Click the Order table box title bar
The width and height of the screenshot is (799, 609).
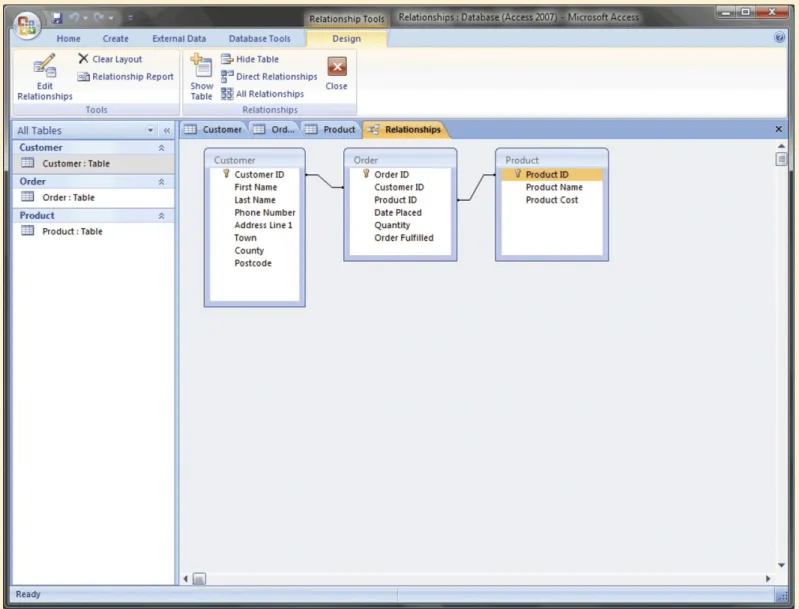[x=400, y=160]
